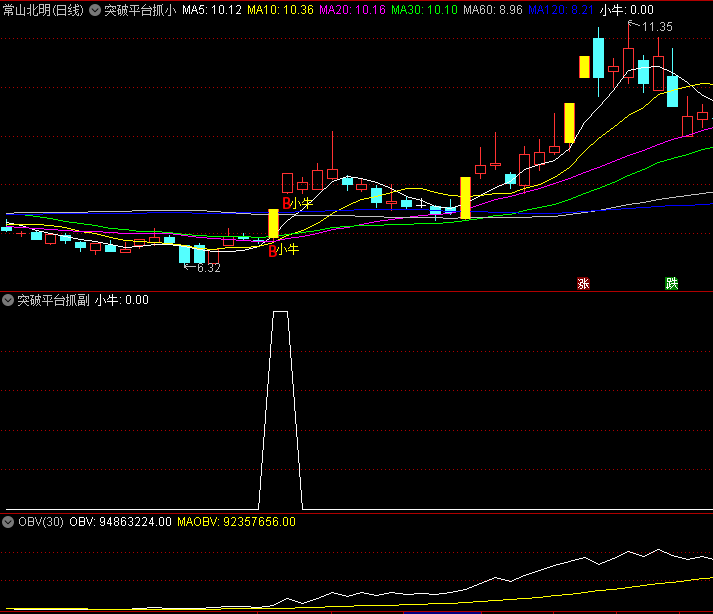713x614 pixels.
Task: Click the MA120: 8.21 label
Action: tap(561, 10)
